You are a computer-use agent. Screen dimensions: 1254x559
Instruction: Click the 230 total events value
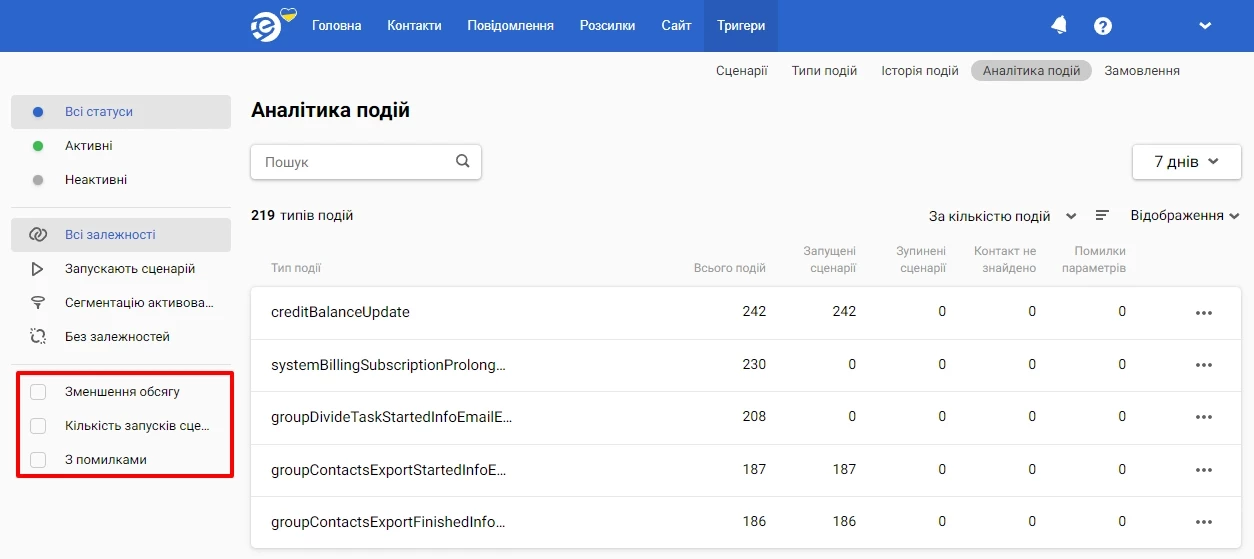pyautogui.click(x=754, y=365)
